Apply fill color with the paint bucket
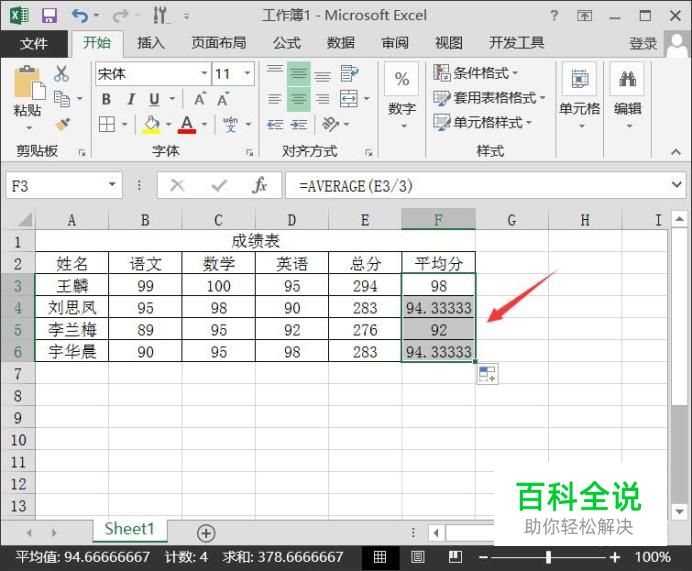Viewport: 692px width, 571px height. point(151,124)
